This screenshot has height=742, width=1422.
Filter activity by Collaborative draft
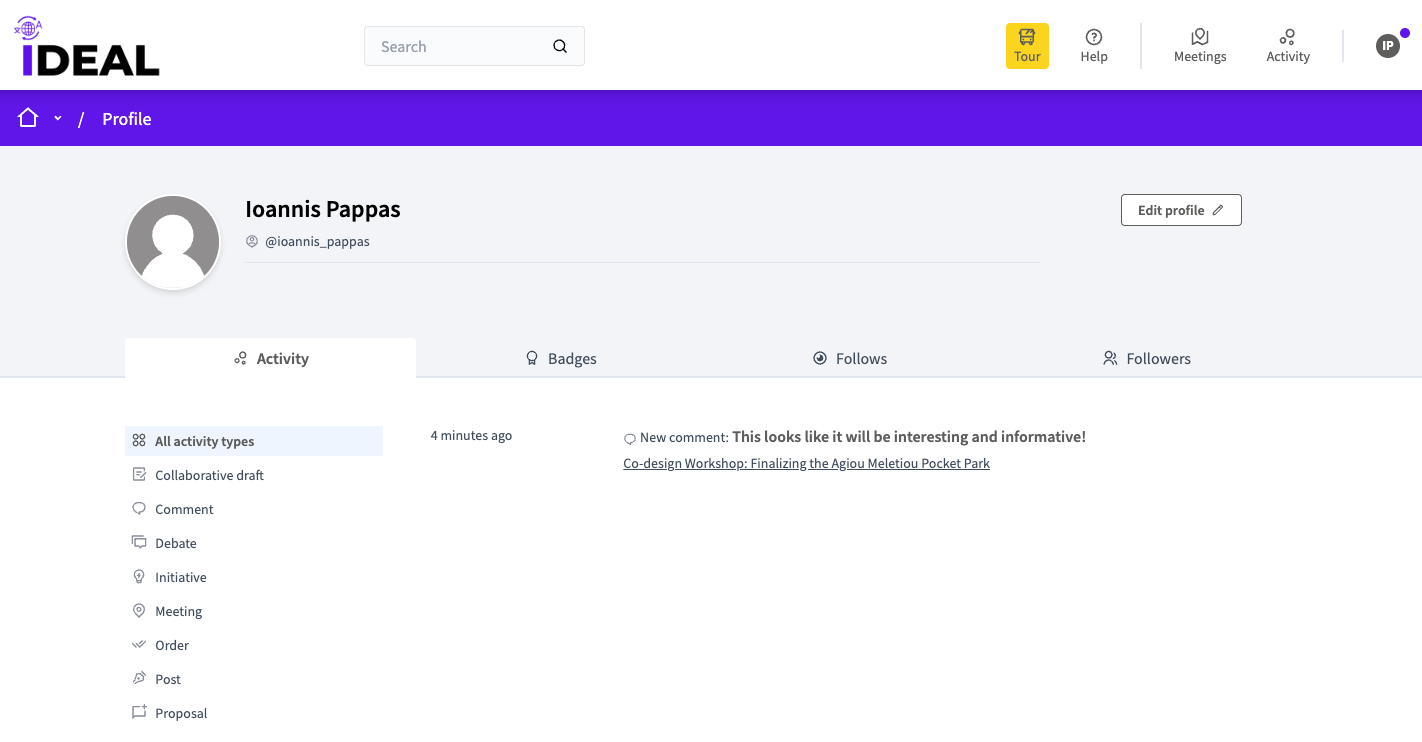[209, 476]
